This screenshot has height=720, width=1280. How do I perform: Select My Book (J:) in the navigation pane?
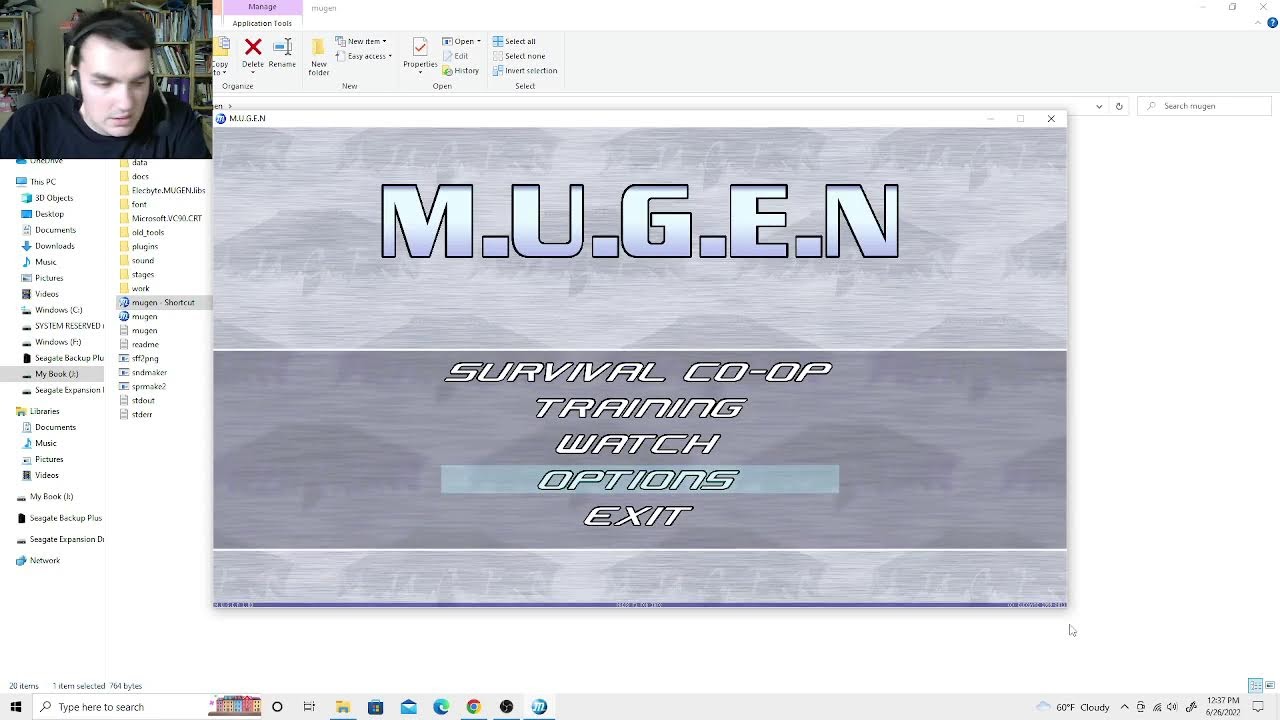point(52,374)
